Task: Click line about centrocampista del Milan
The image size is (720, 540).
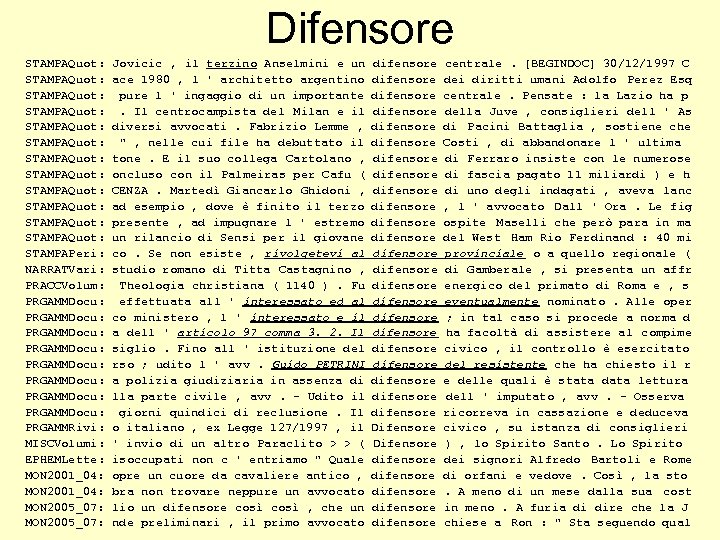Action: pos(358,112)
